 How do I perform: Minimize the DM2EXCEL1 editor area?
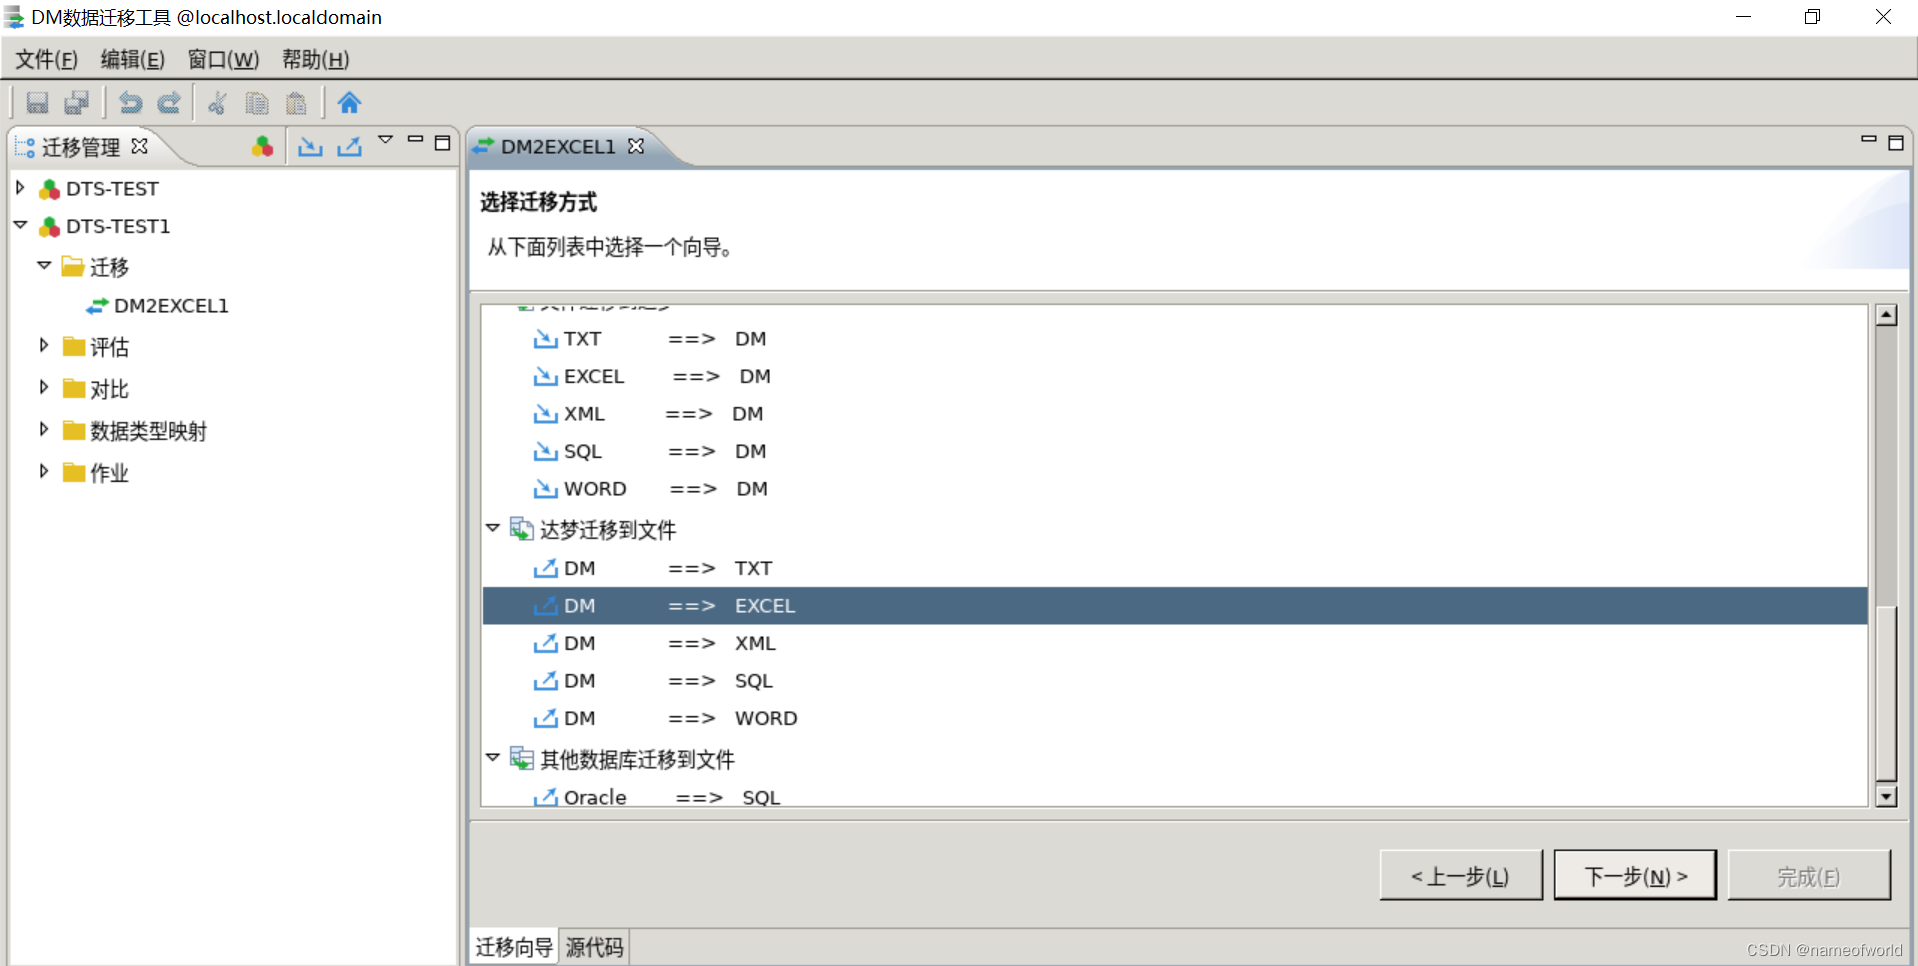1868,140
